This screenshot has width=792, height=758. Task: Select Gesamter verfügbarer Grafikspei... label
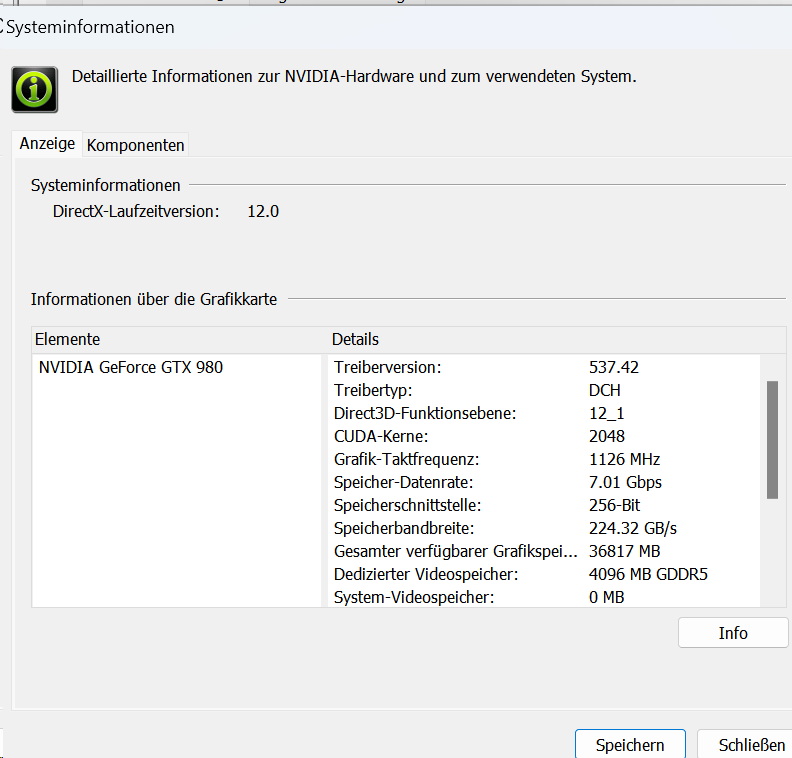tap(455, 551)
